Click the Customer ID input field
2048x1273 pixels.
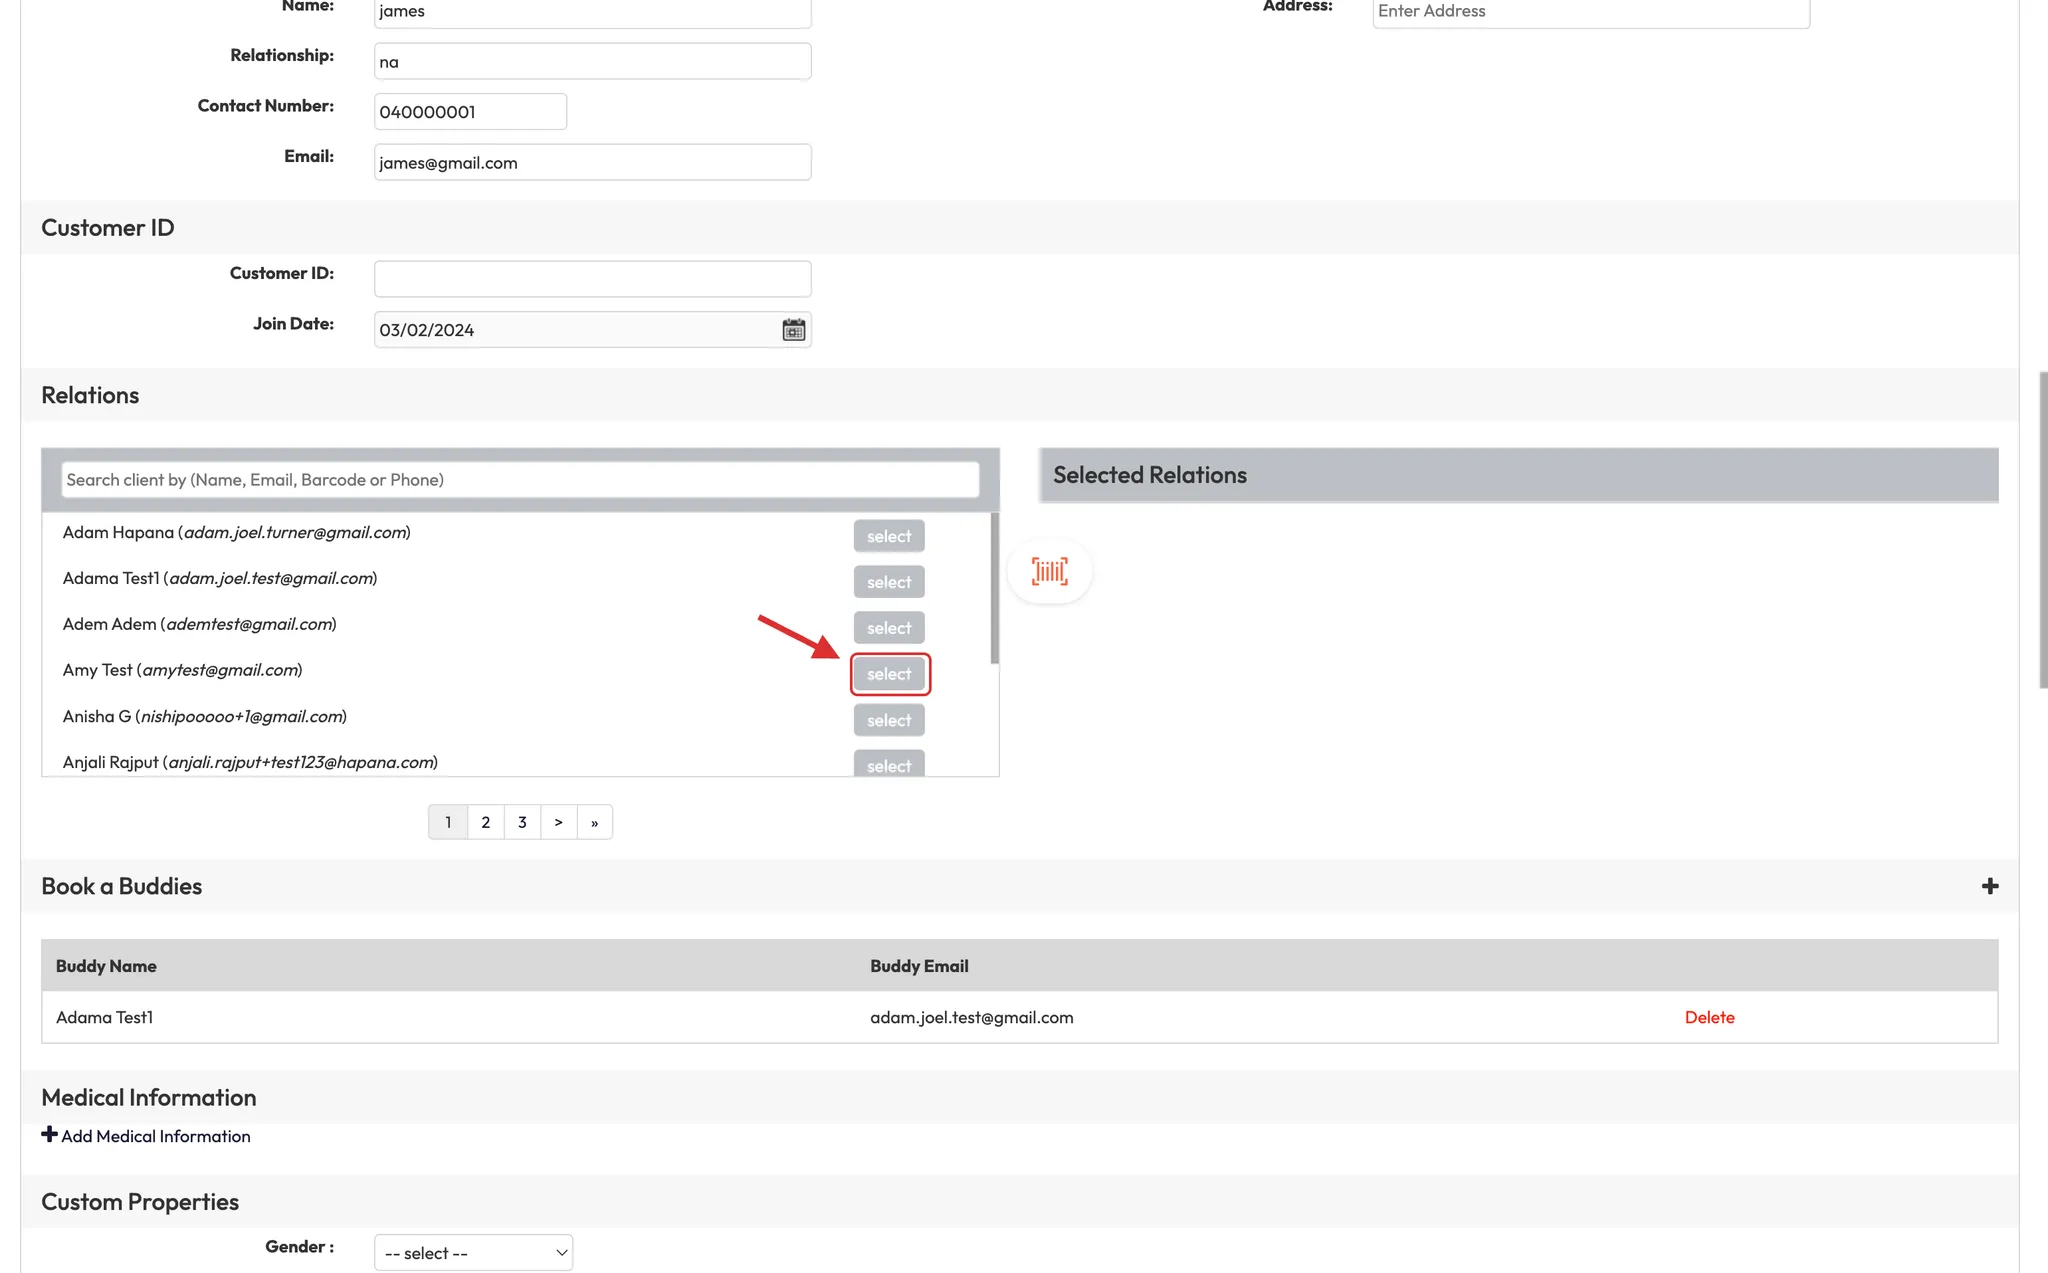point(592,279)
